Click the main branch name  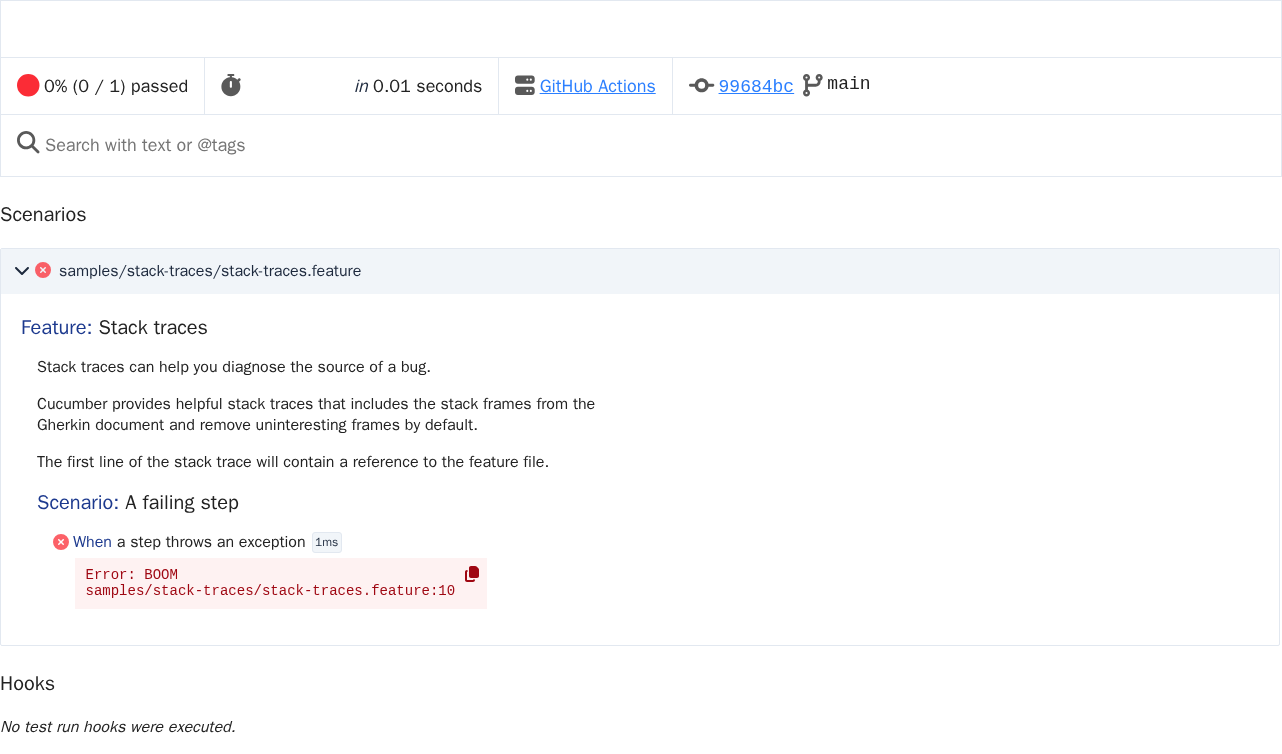(x=849, y=84)
